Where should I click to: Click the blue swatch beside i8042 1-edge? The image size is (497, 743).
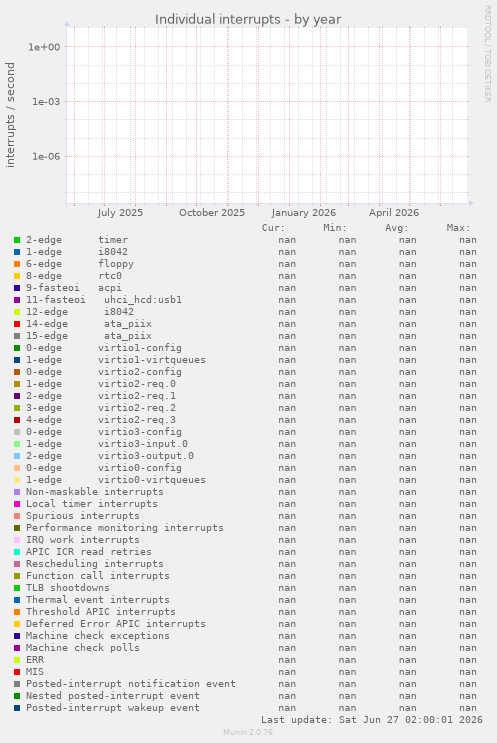[x=17, y=252]
